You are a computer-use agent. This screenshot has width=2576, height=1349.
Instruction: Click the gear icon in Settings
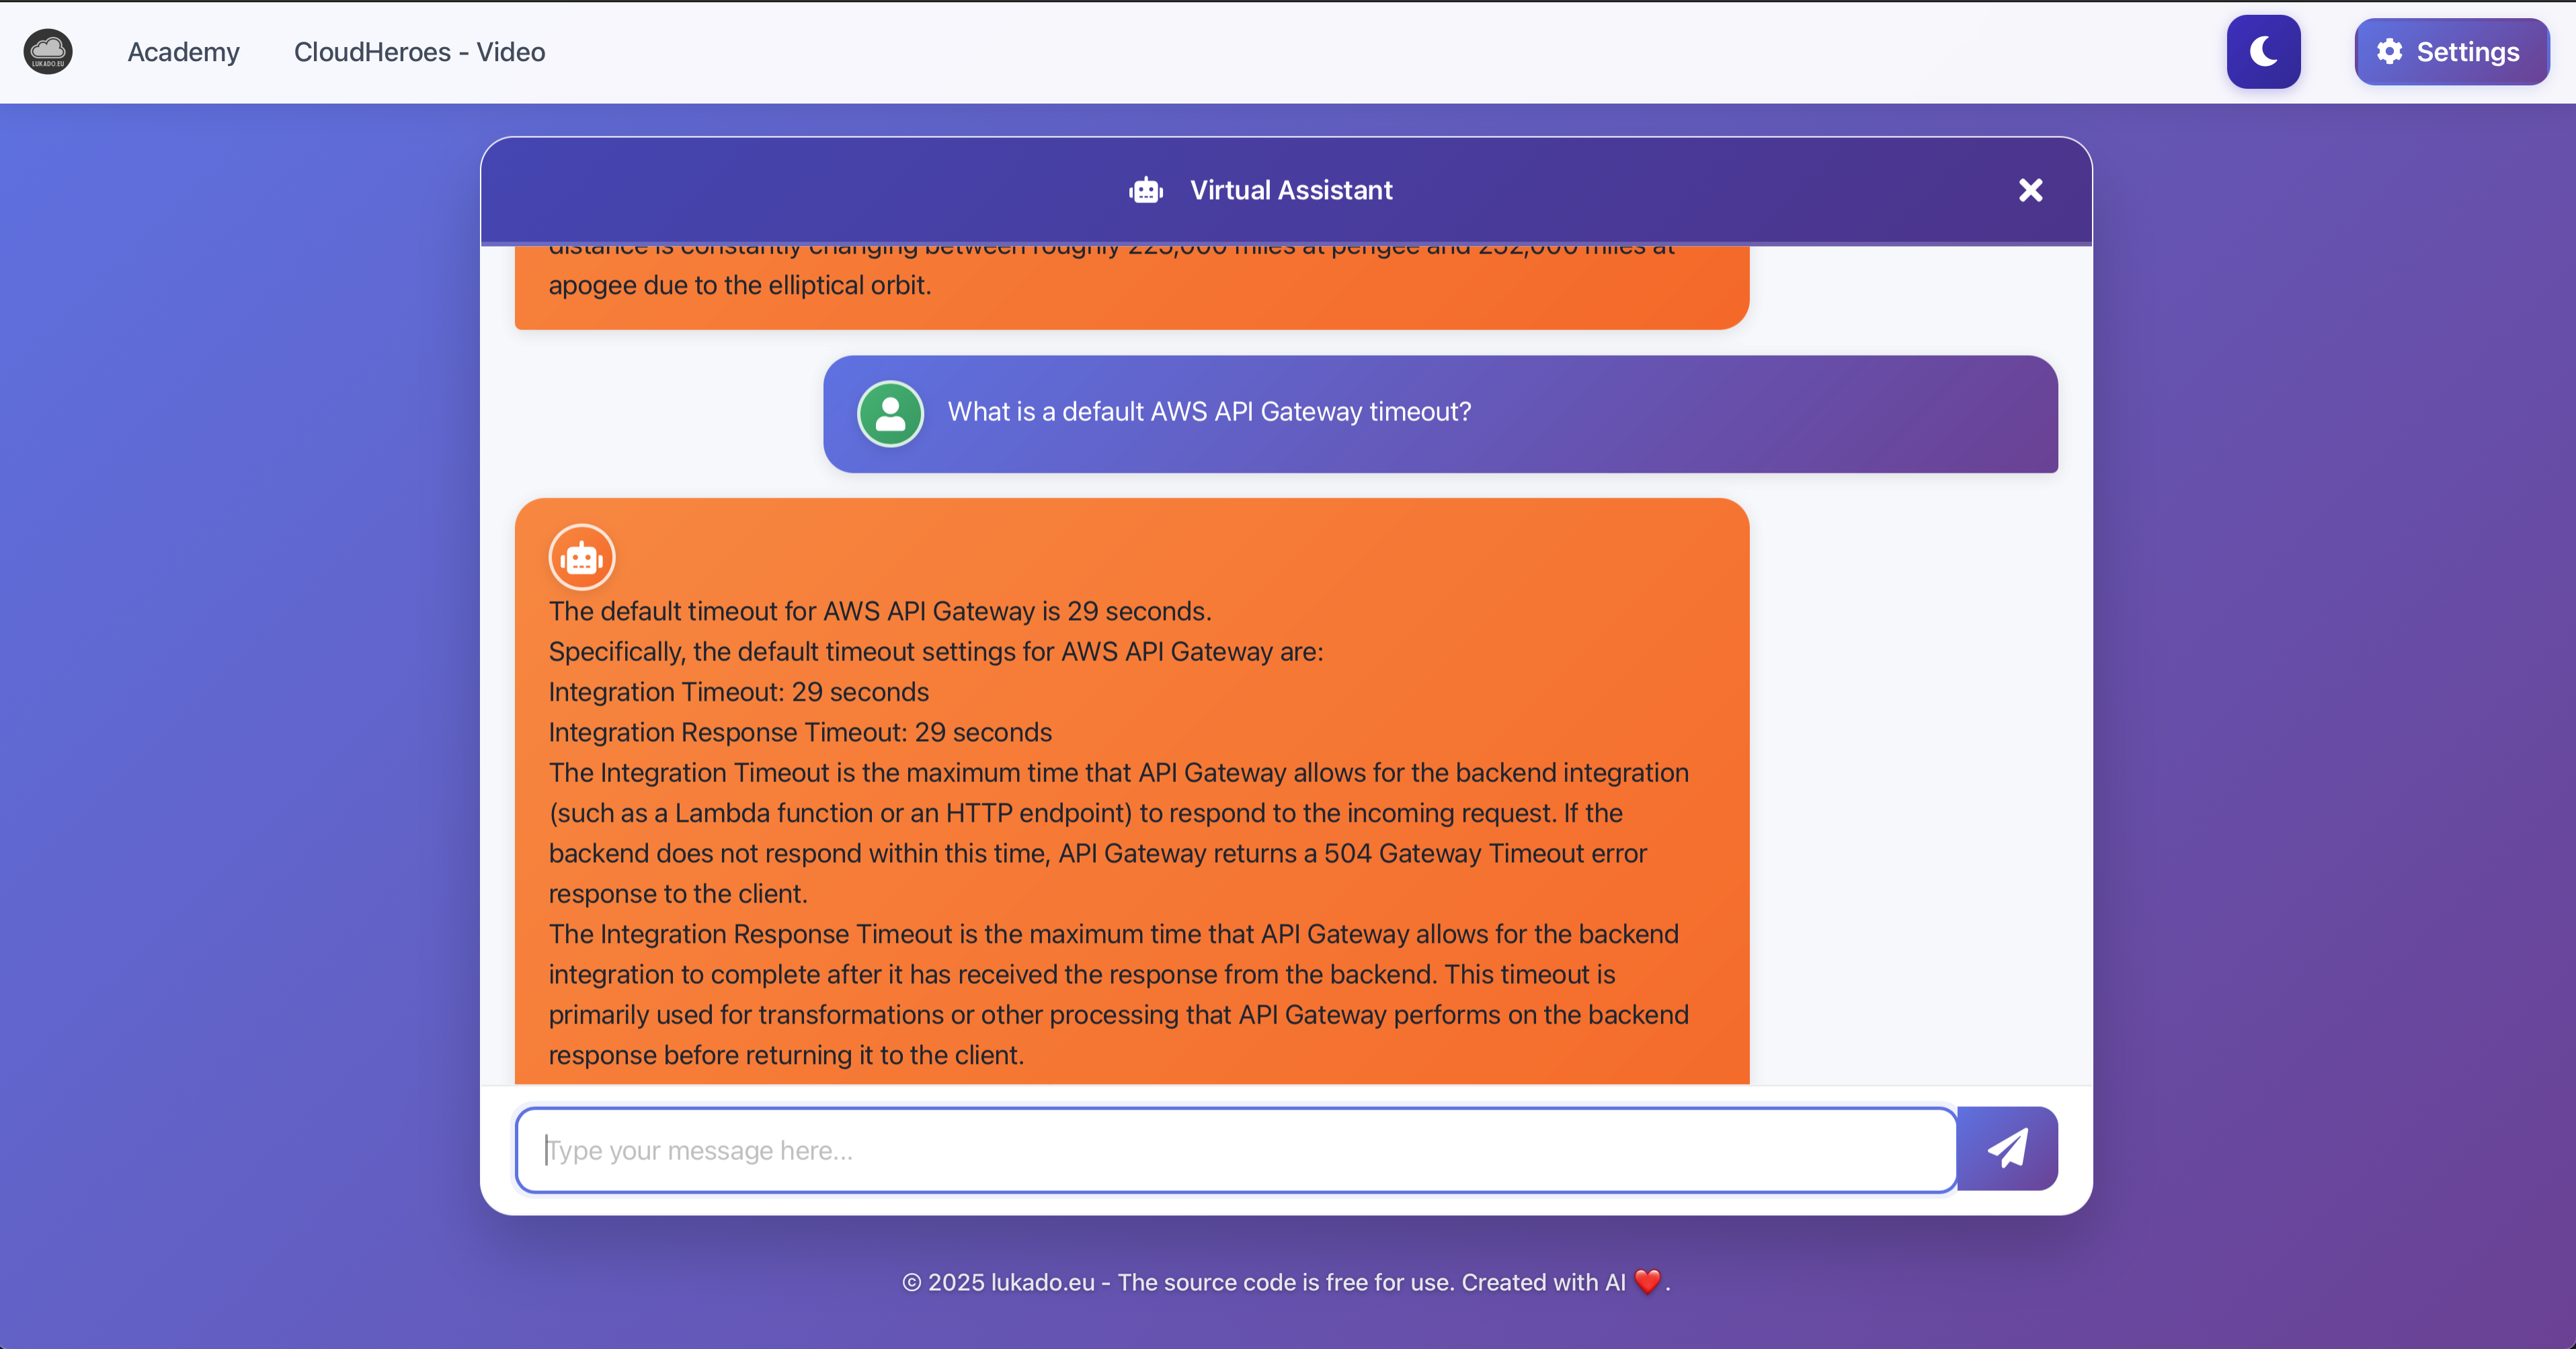pos(2389,52)
